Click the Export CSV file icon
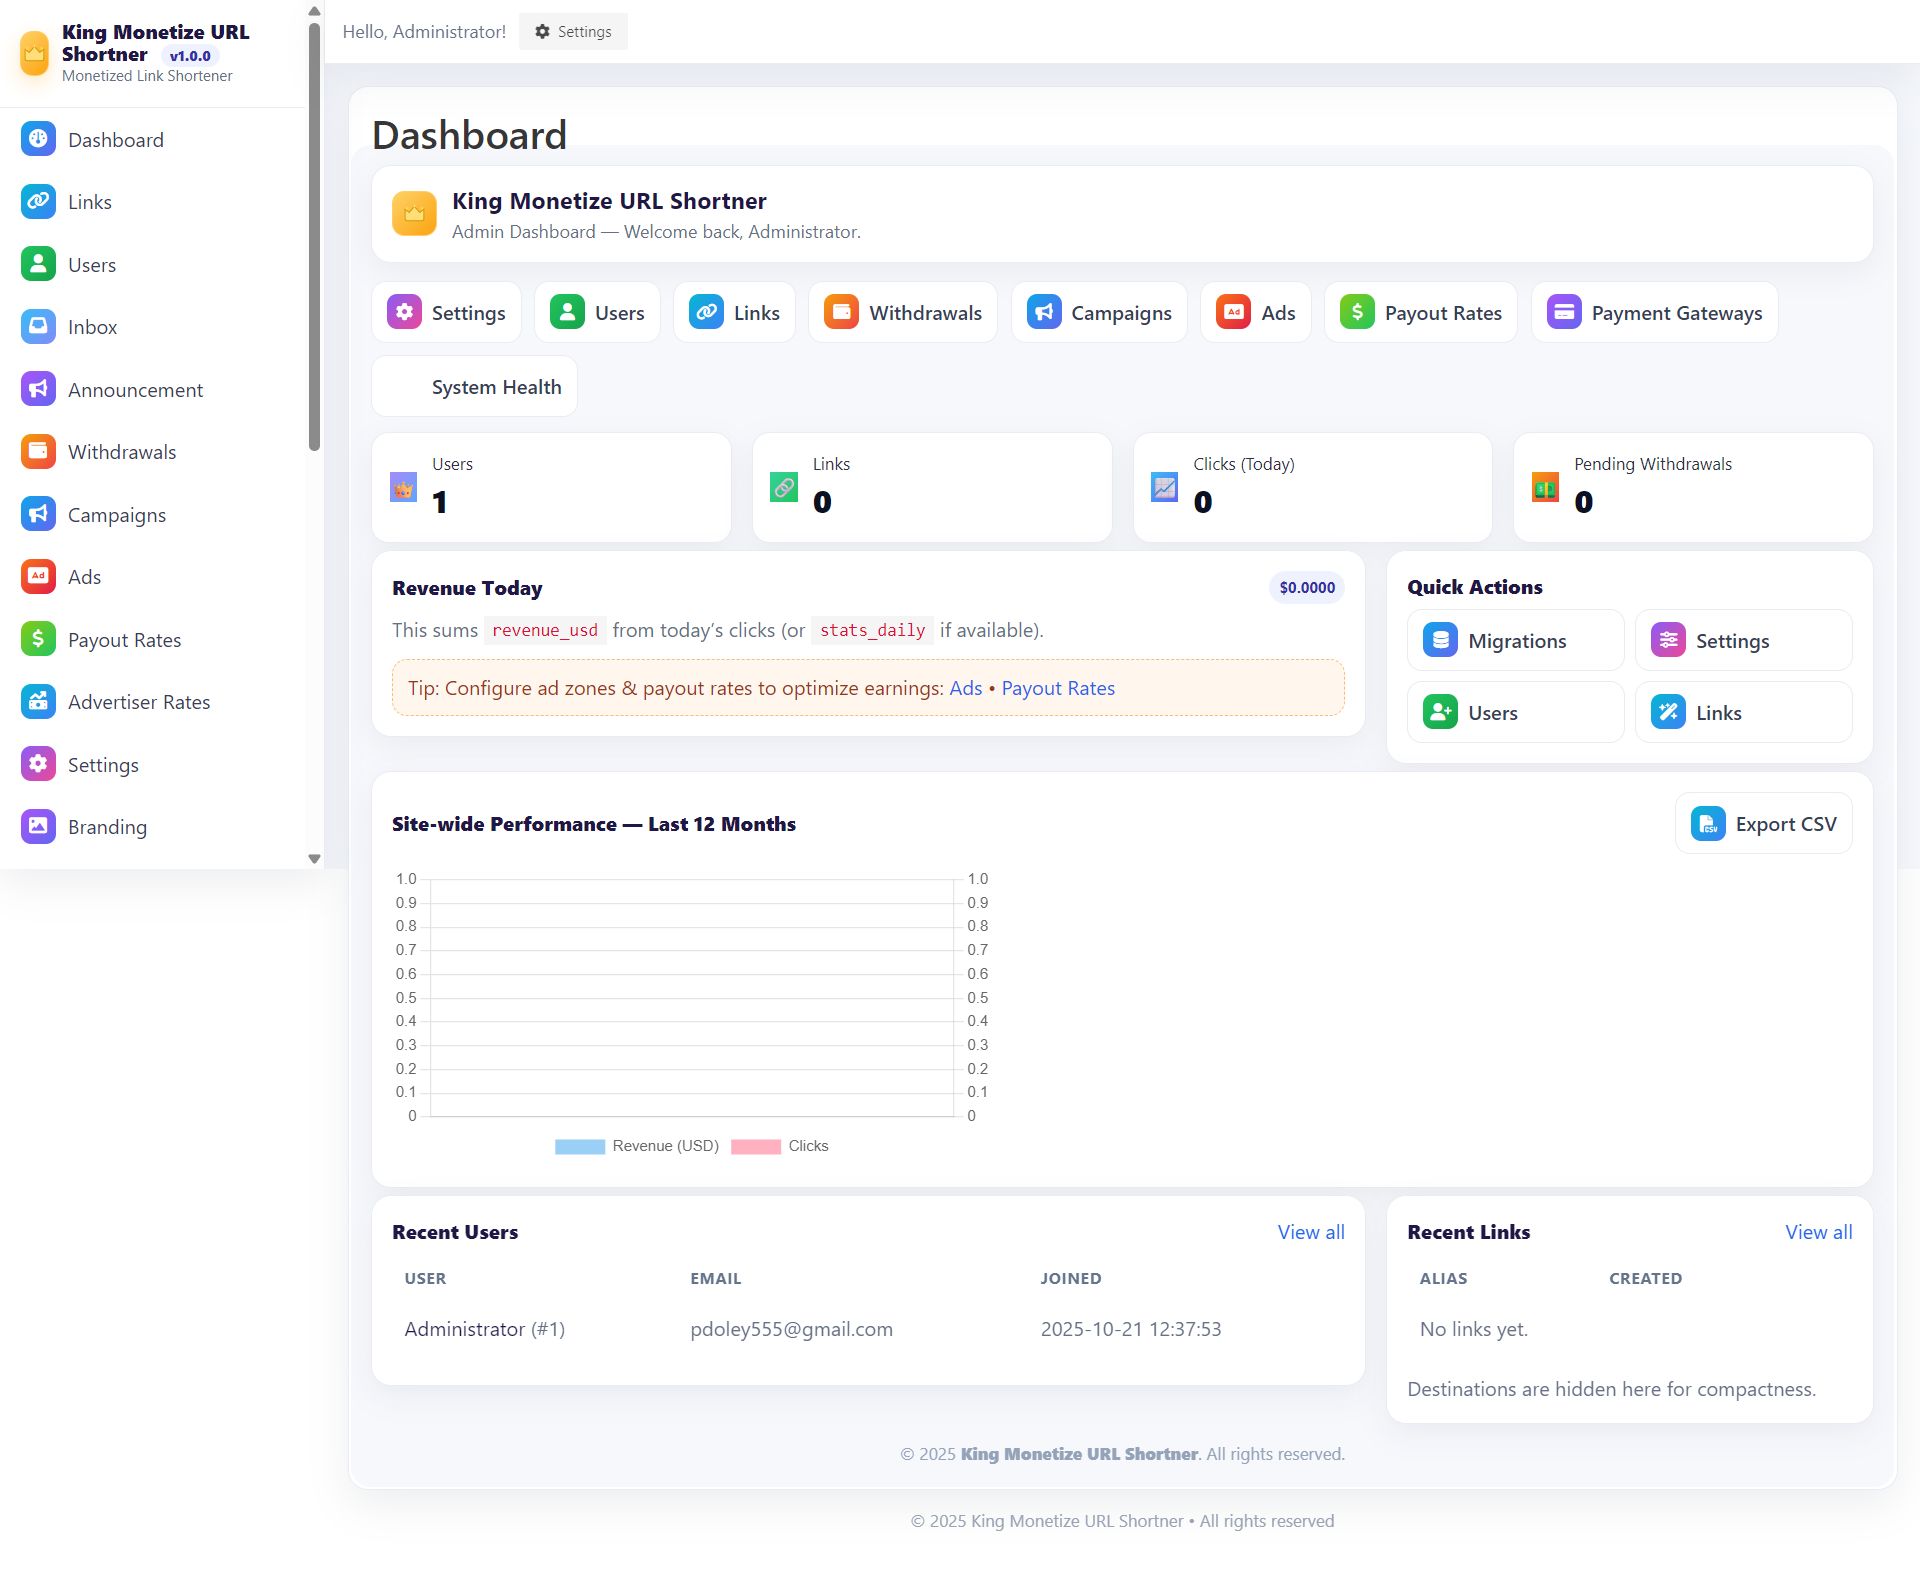 coord(1707,824)
